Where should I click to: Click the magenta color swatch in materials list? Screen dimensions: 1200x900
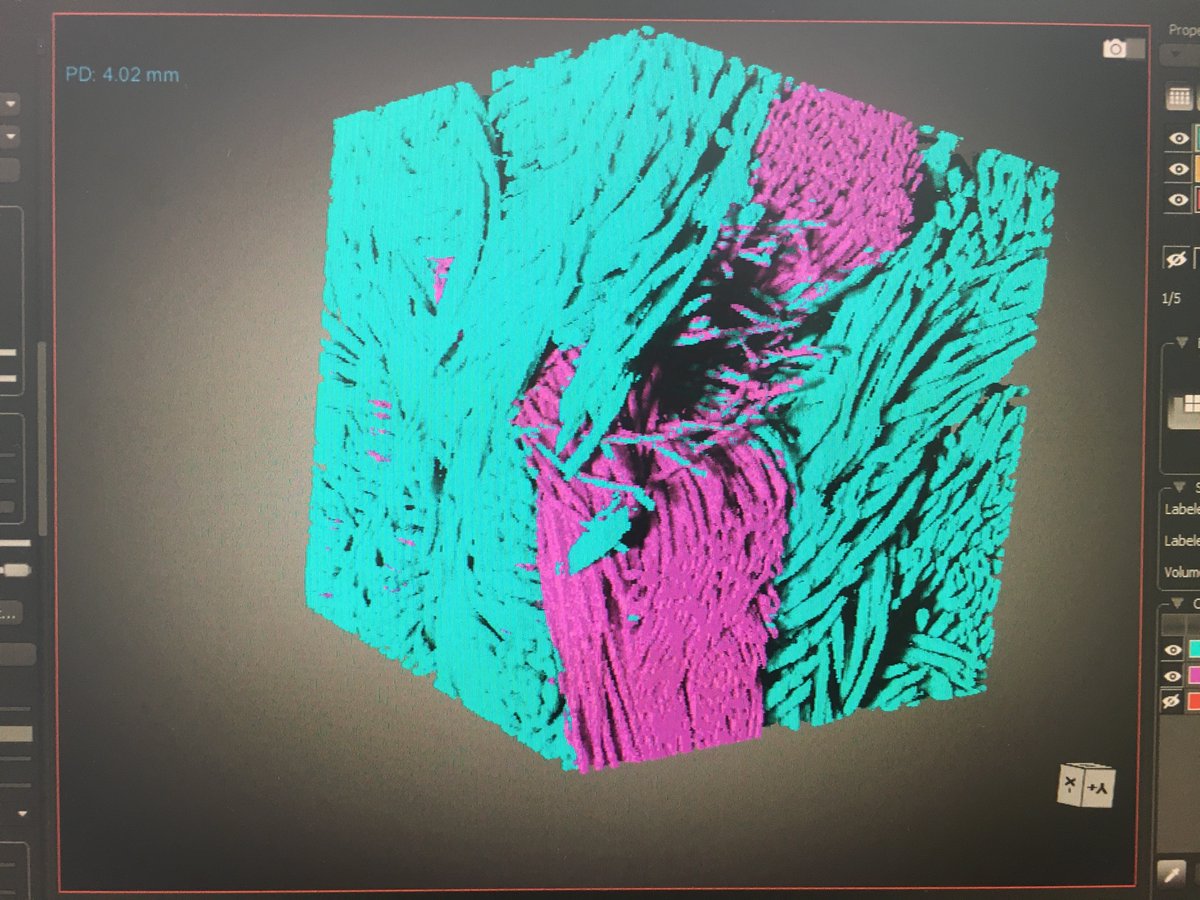tap(1194, 676)
